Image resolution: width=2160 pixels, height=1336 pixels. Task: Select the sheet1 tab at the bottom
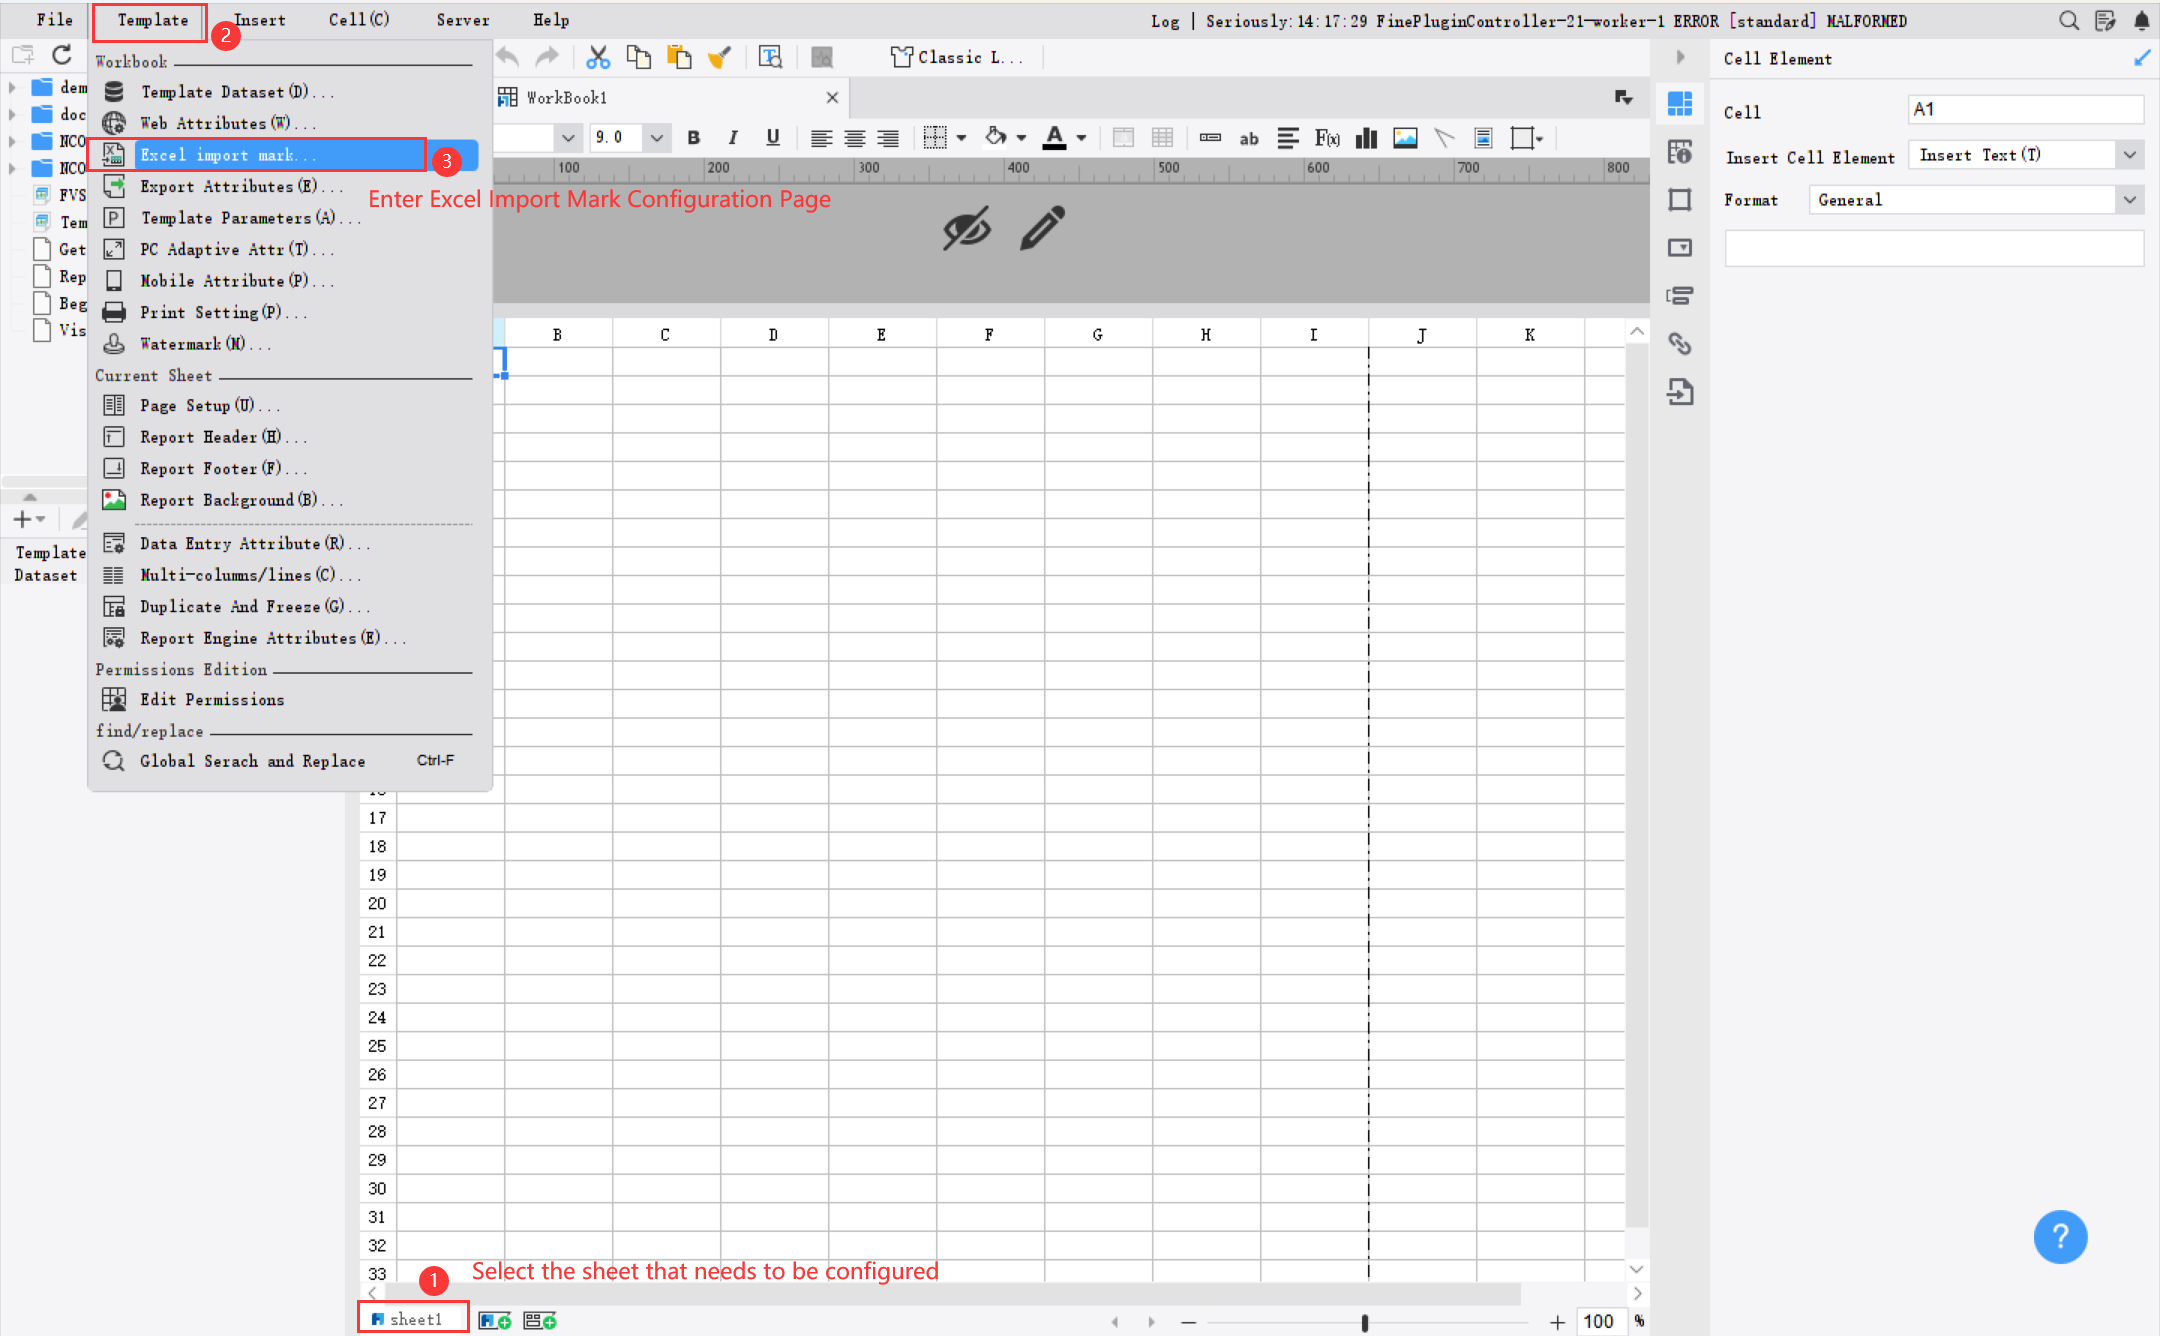click(412, 1319)
